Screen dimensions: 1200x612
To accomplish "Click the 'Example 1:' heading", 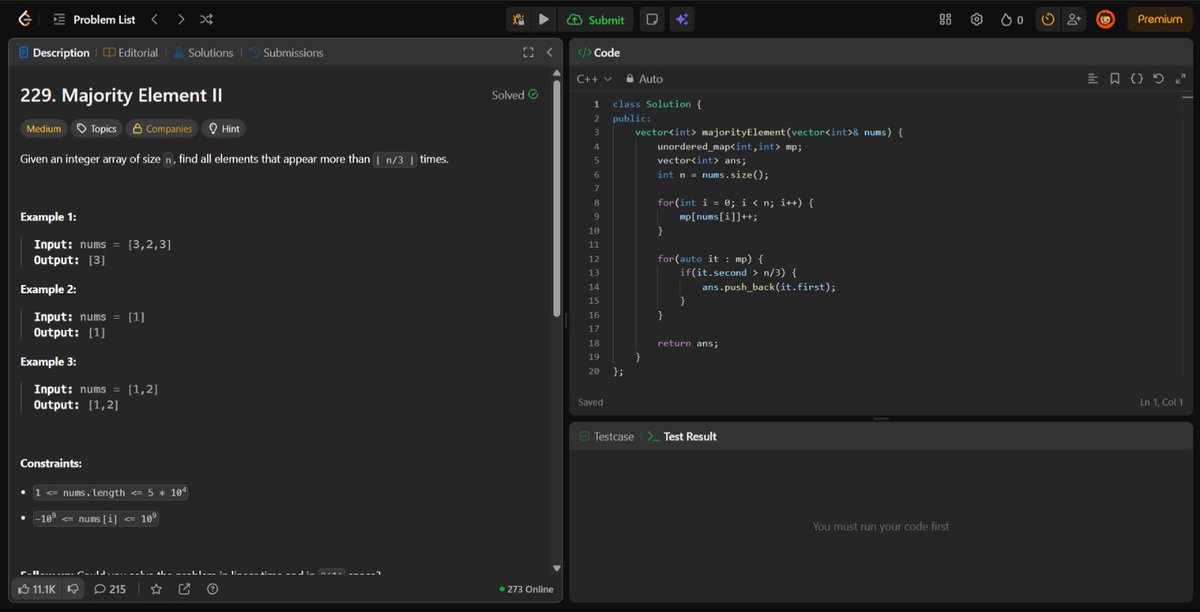I will (x=48, y=217).
